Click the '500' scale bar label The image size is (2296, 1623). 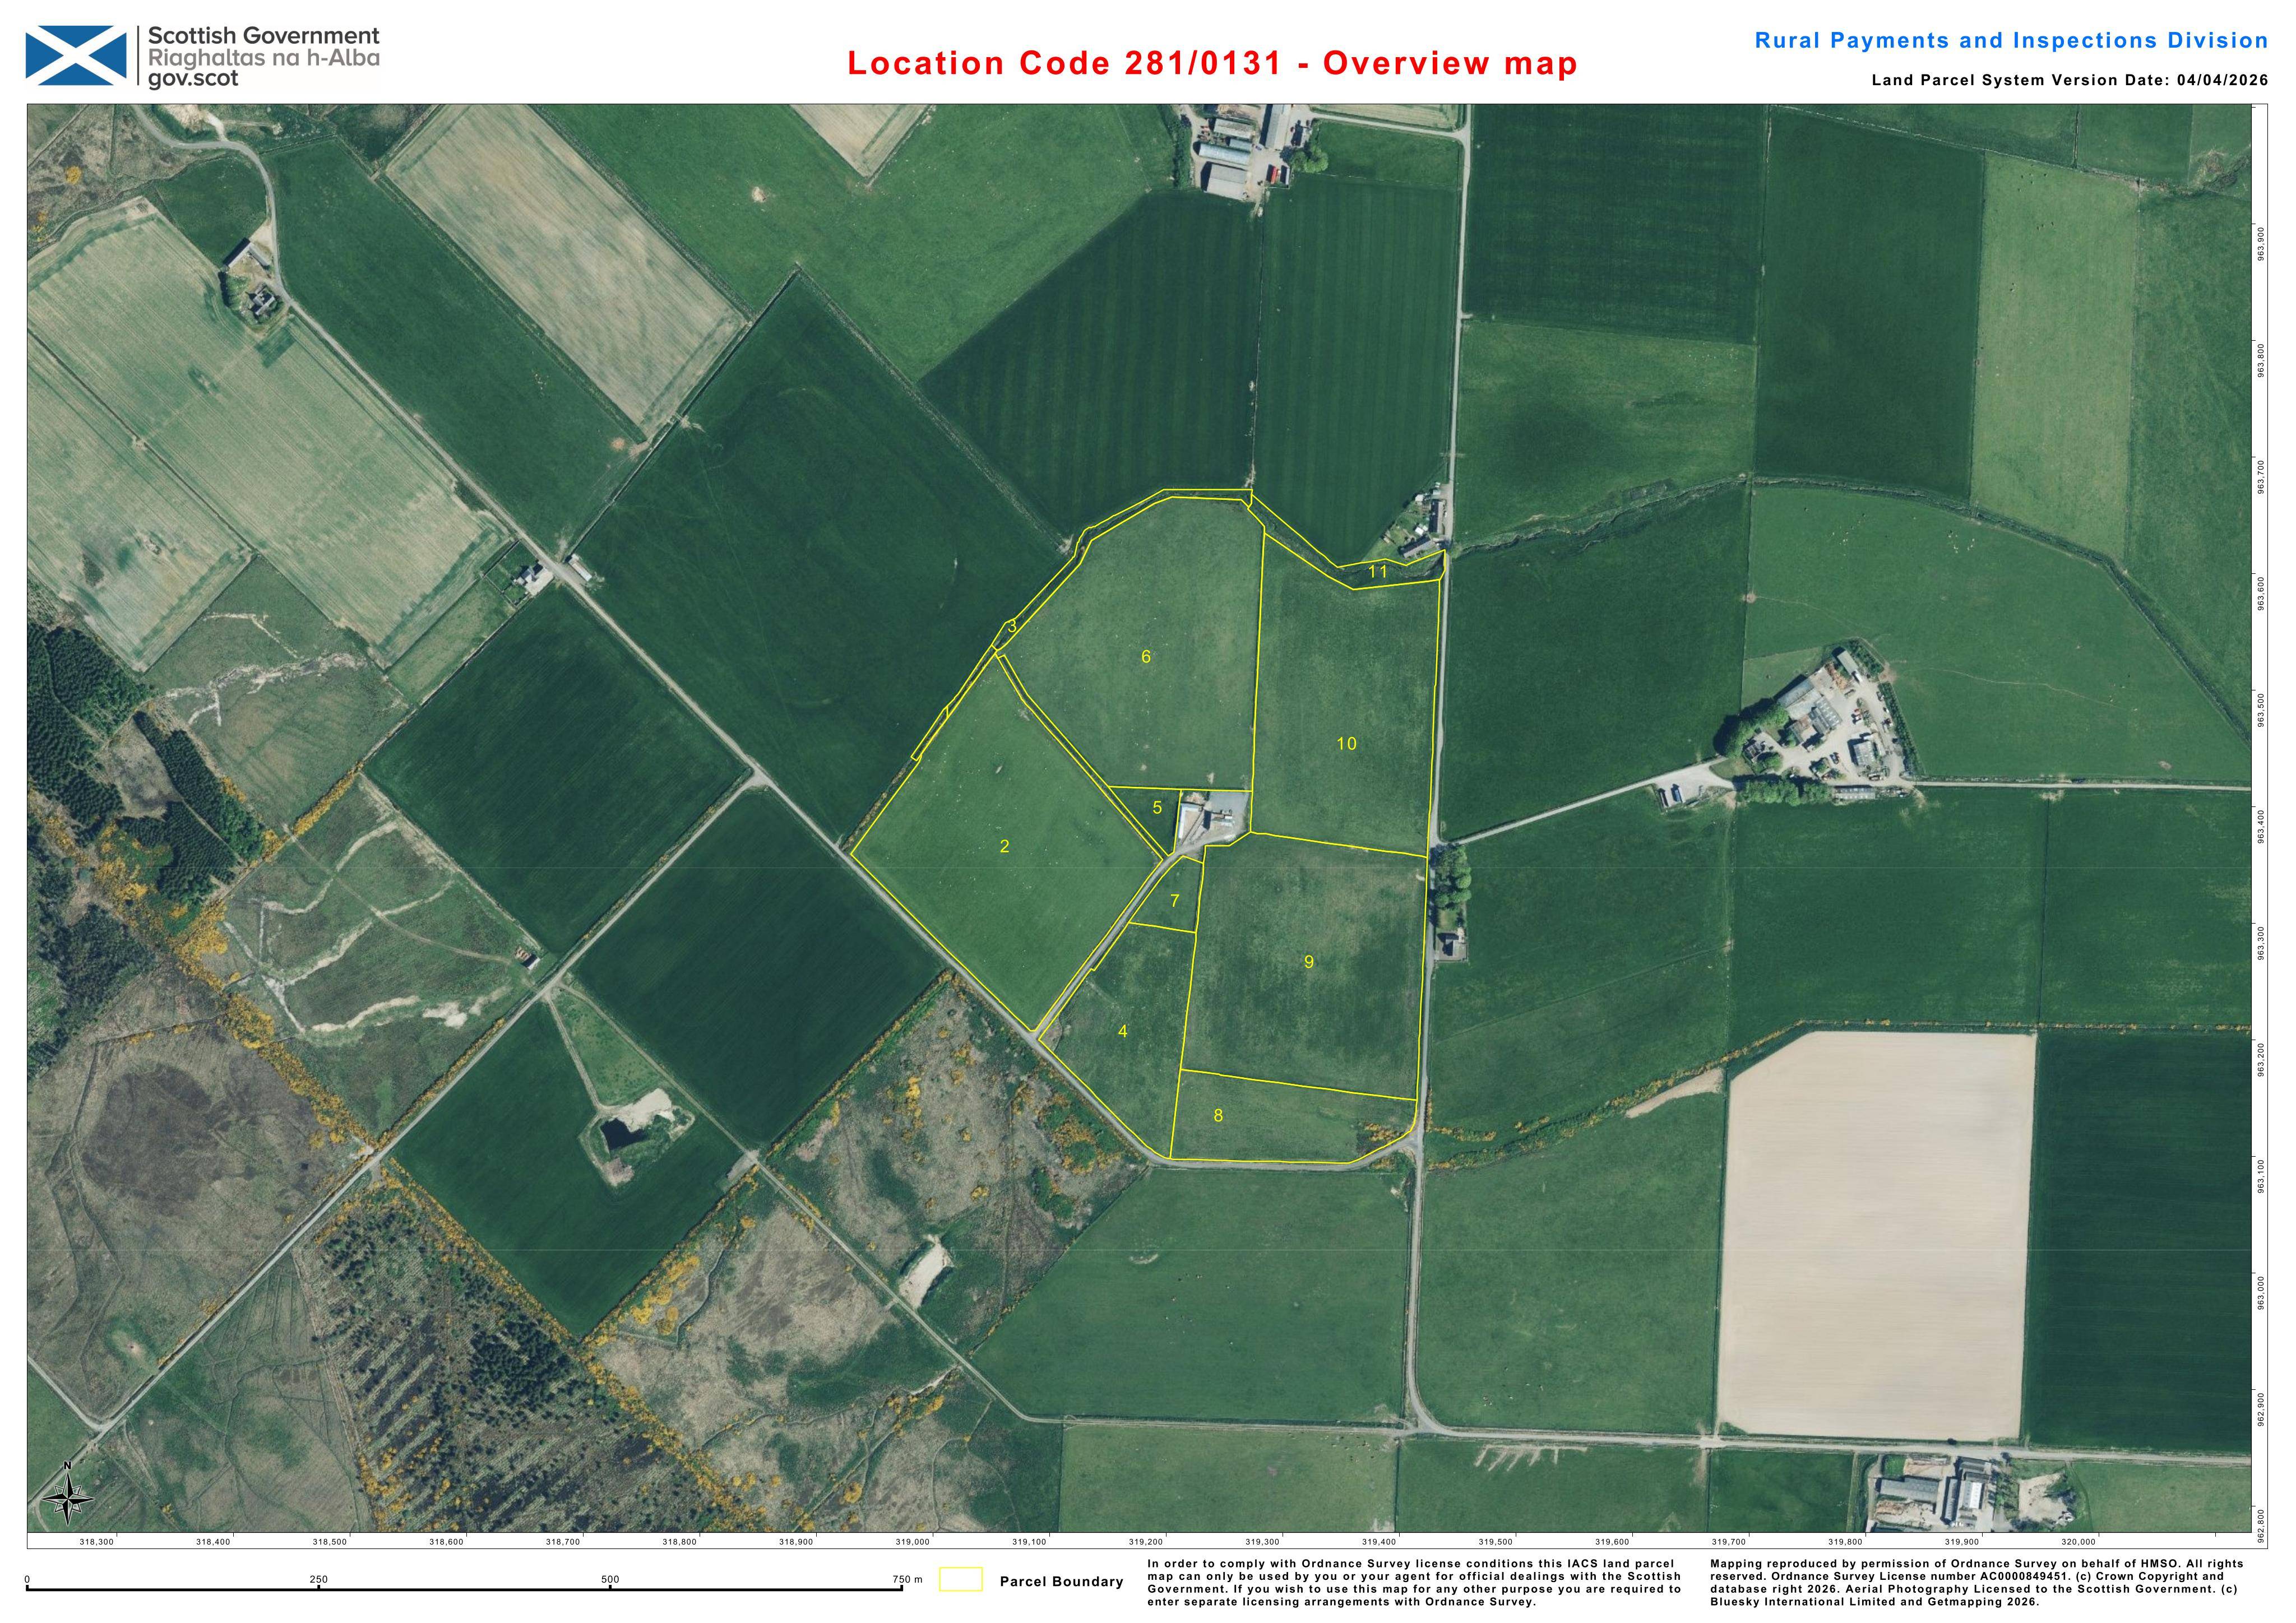point(610,1580)
